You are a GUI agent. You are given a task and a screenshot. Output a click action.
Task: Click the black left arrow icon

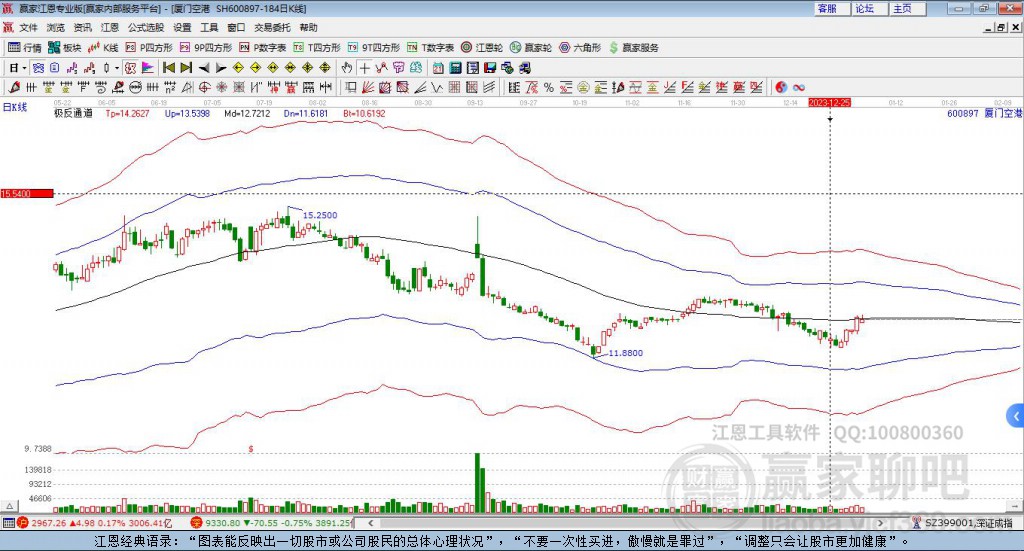point(204,68)
